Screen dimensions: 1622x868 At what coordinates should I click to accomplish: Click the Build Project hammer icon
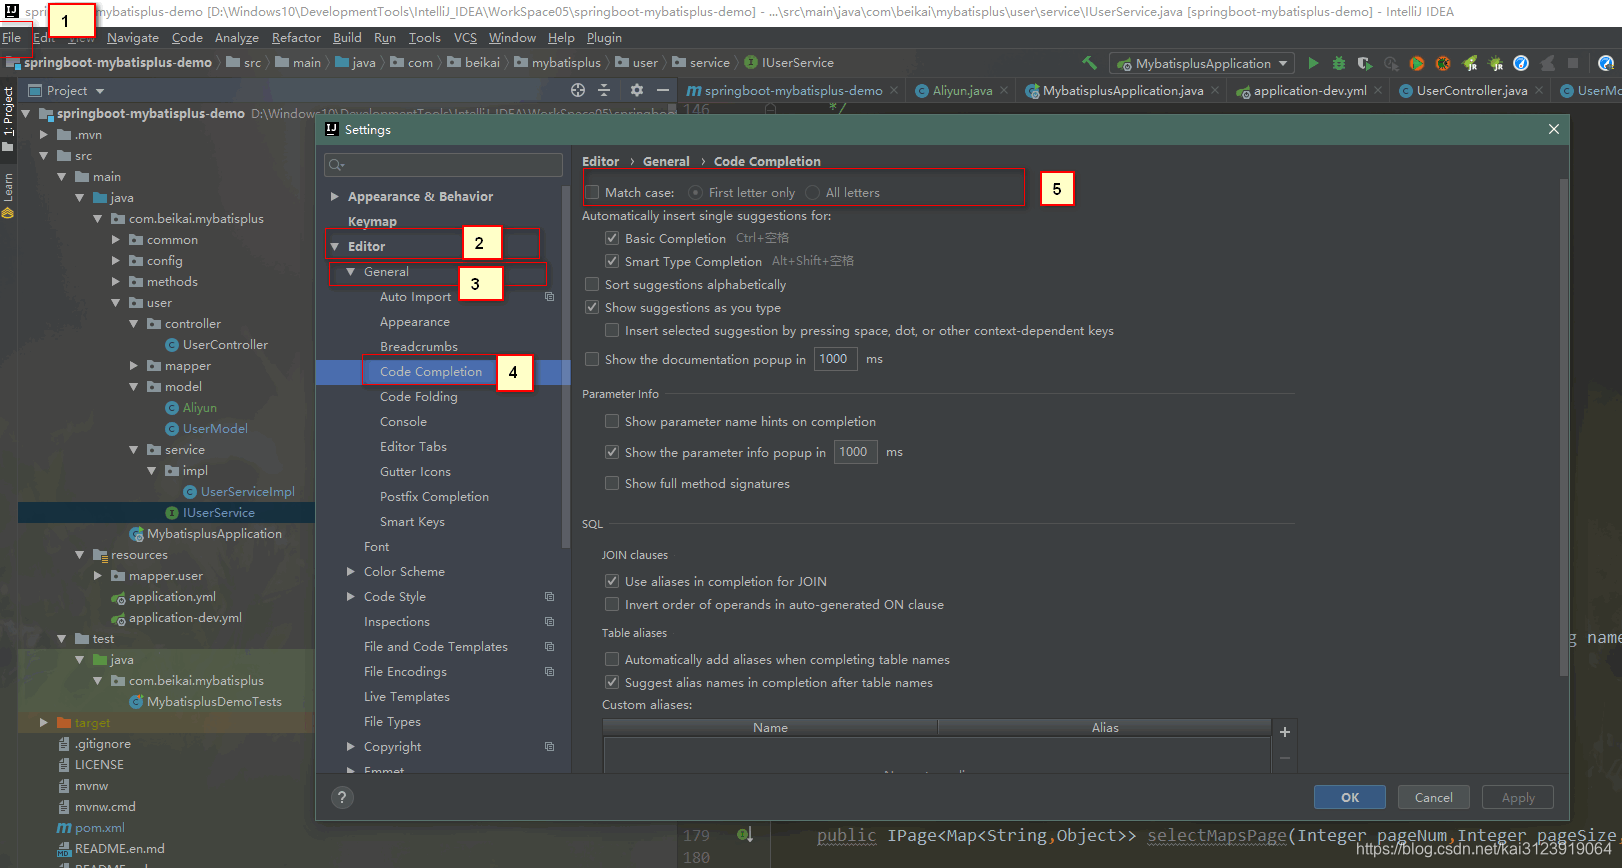(x=1090, y=63)
